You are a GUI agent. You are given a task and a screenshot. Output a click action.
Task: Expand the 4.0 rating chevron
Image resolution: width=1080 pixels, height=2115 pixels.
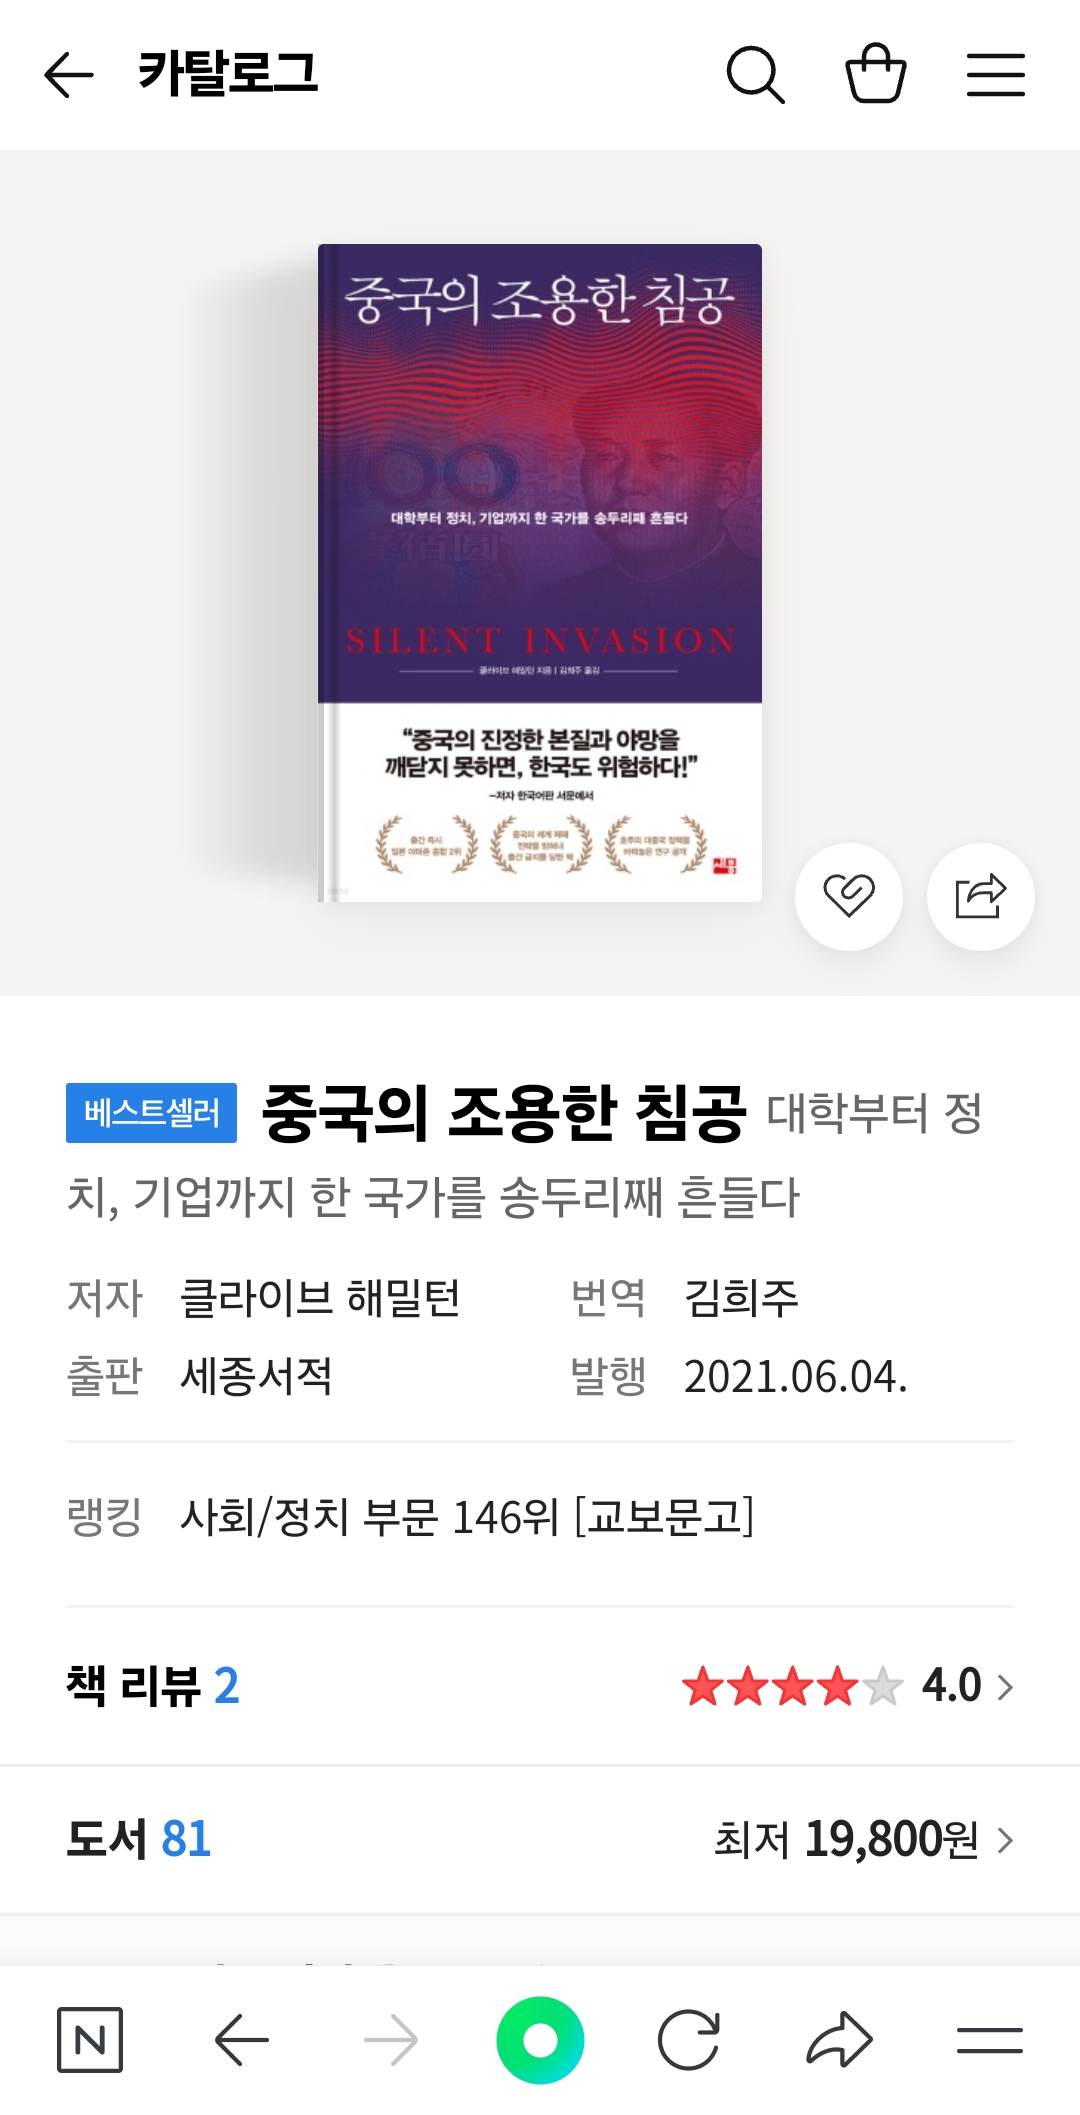(x=1005, y=1687)
